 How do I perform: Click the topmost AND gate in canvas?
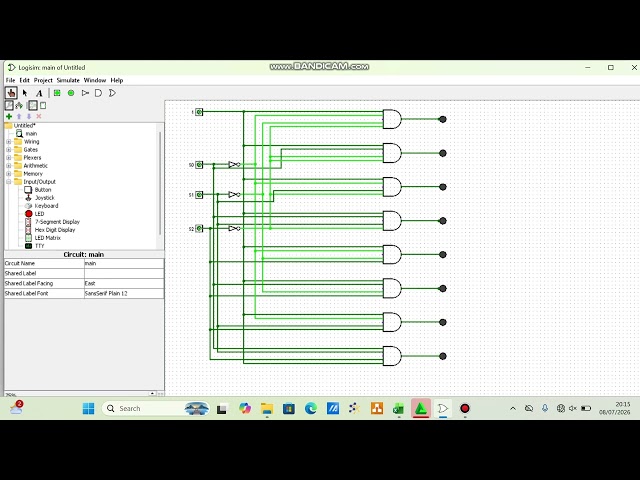point(392,119)
